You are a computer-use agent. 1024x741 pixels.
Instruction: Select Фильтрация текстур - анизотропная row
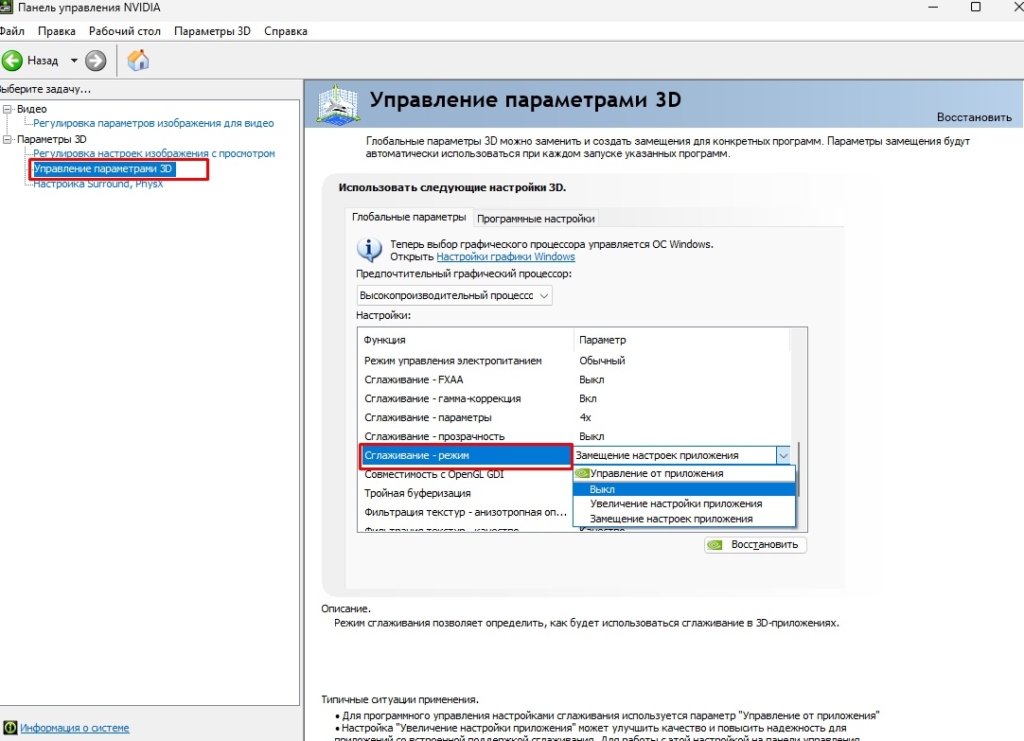[466, 512]
